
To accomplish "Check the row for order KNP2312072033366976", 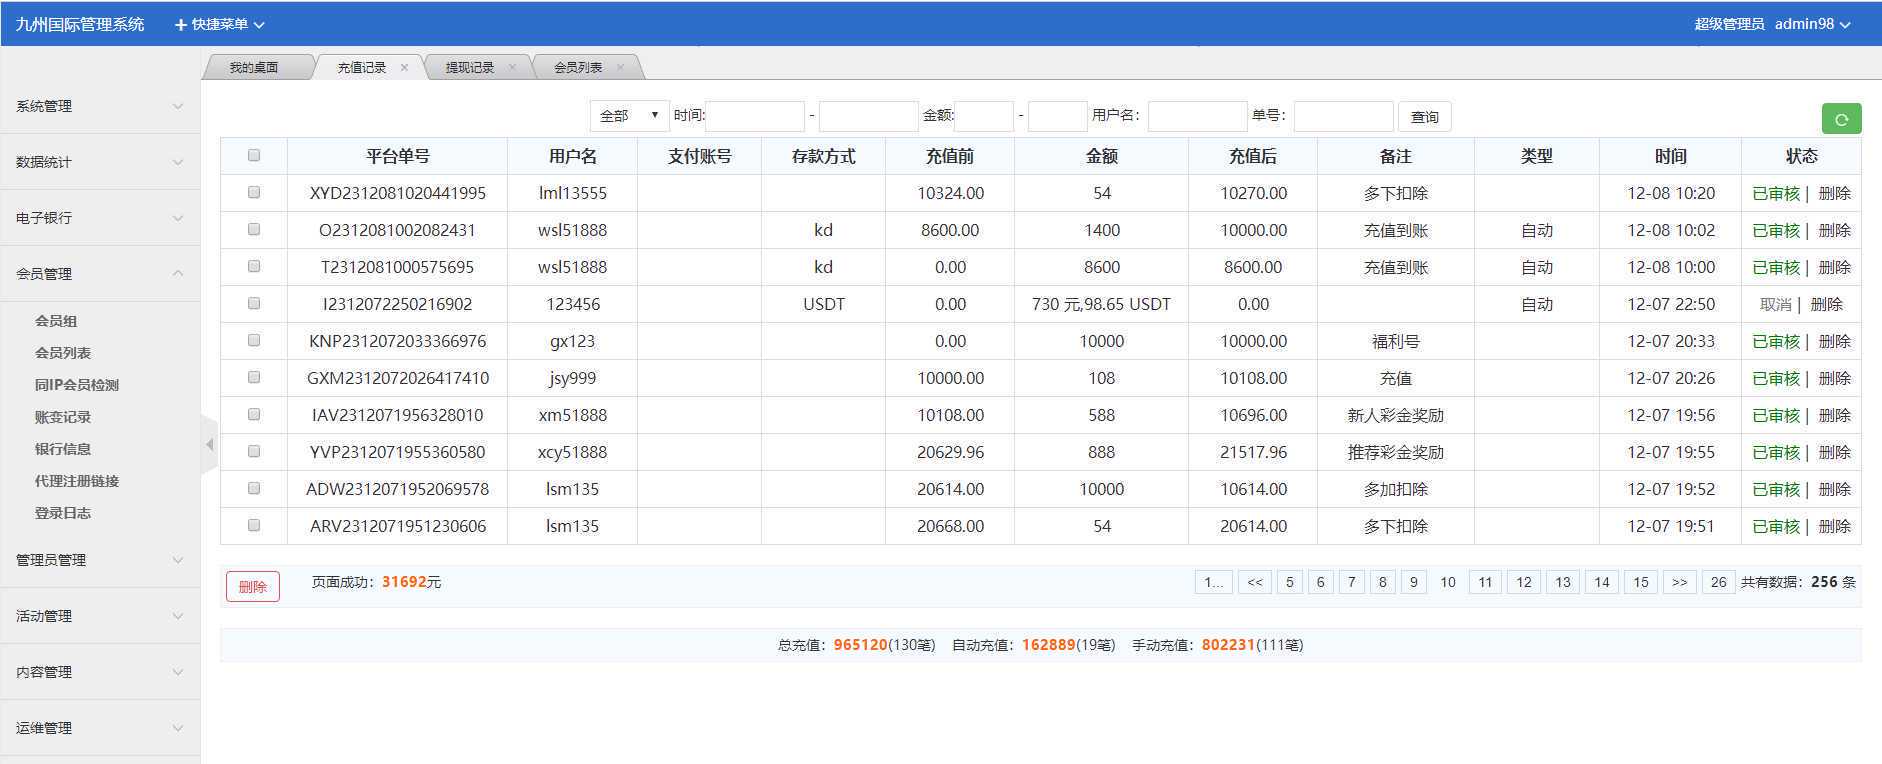I will pyautogui.click(x=254, y=340).
